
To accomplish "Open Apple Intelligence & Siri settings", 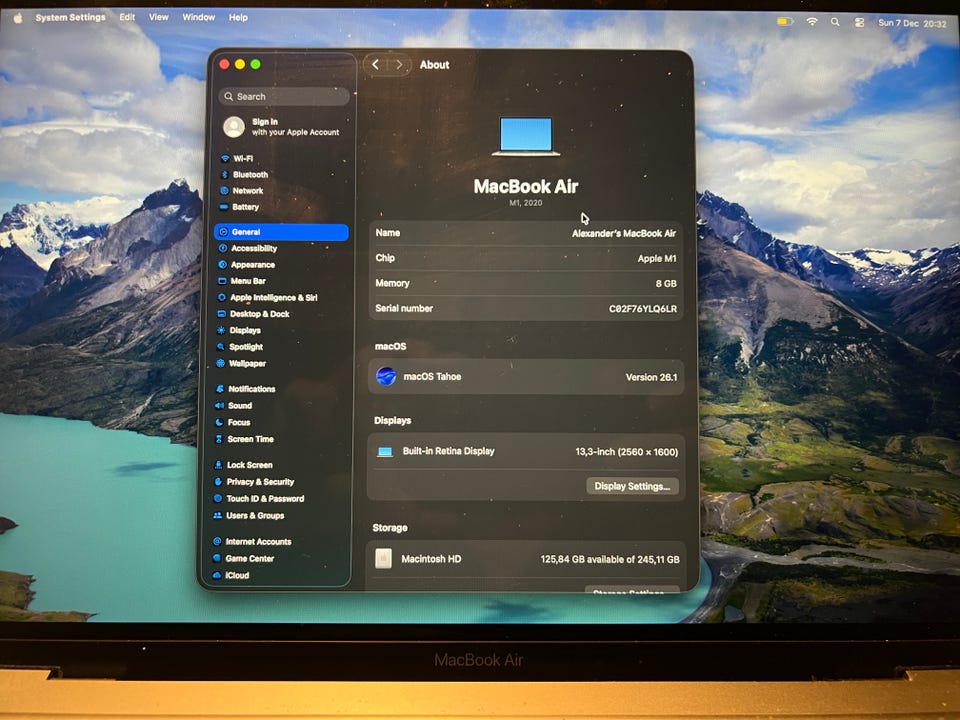I will 267,298.
